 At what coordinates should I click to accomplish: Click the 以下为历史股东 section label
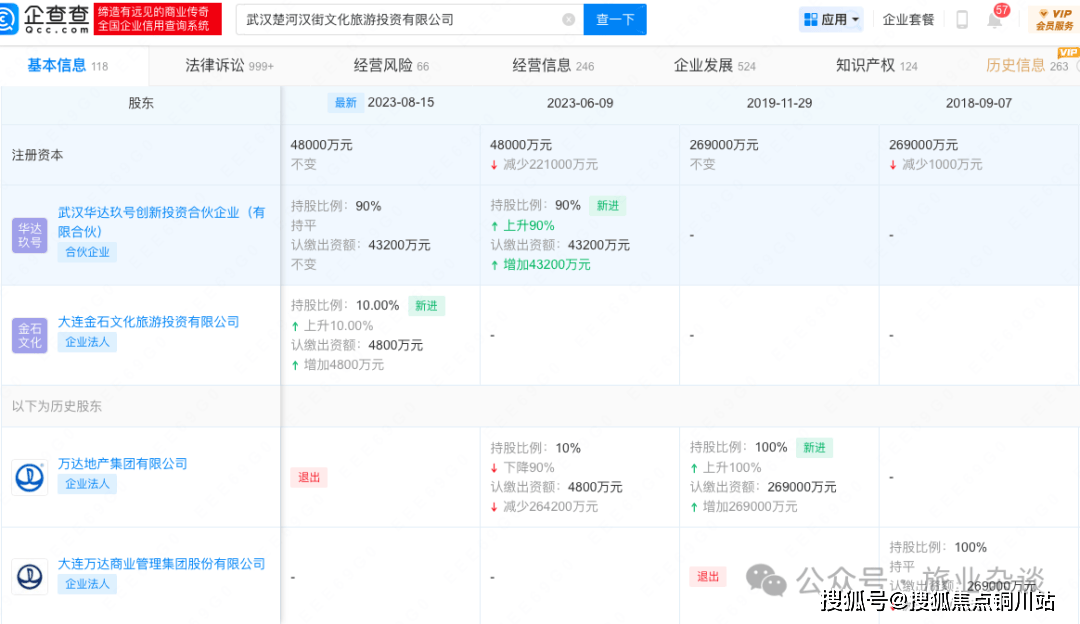click(x=56, y=406)
